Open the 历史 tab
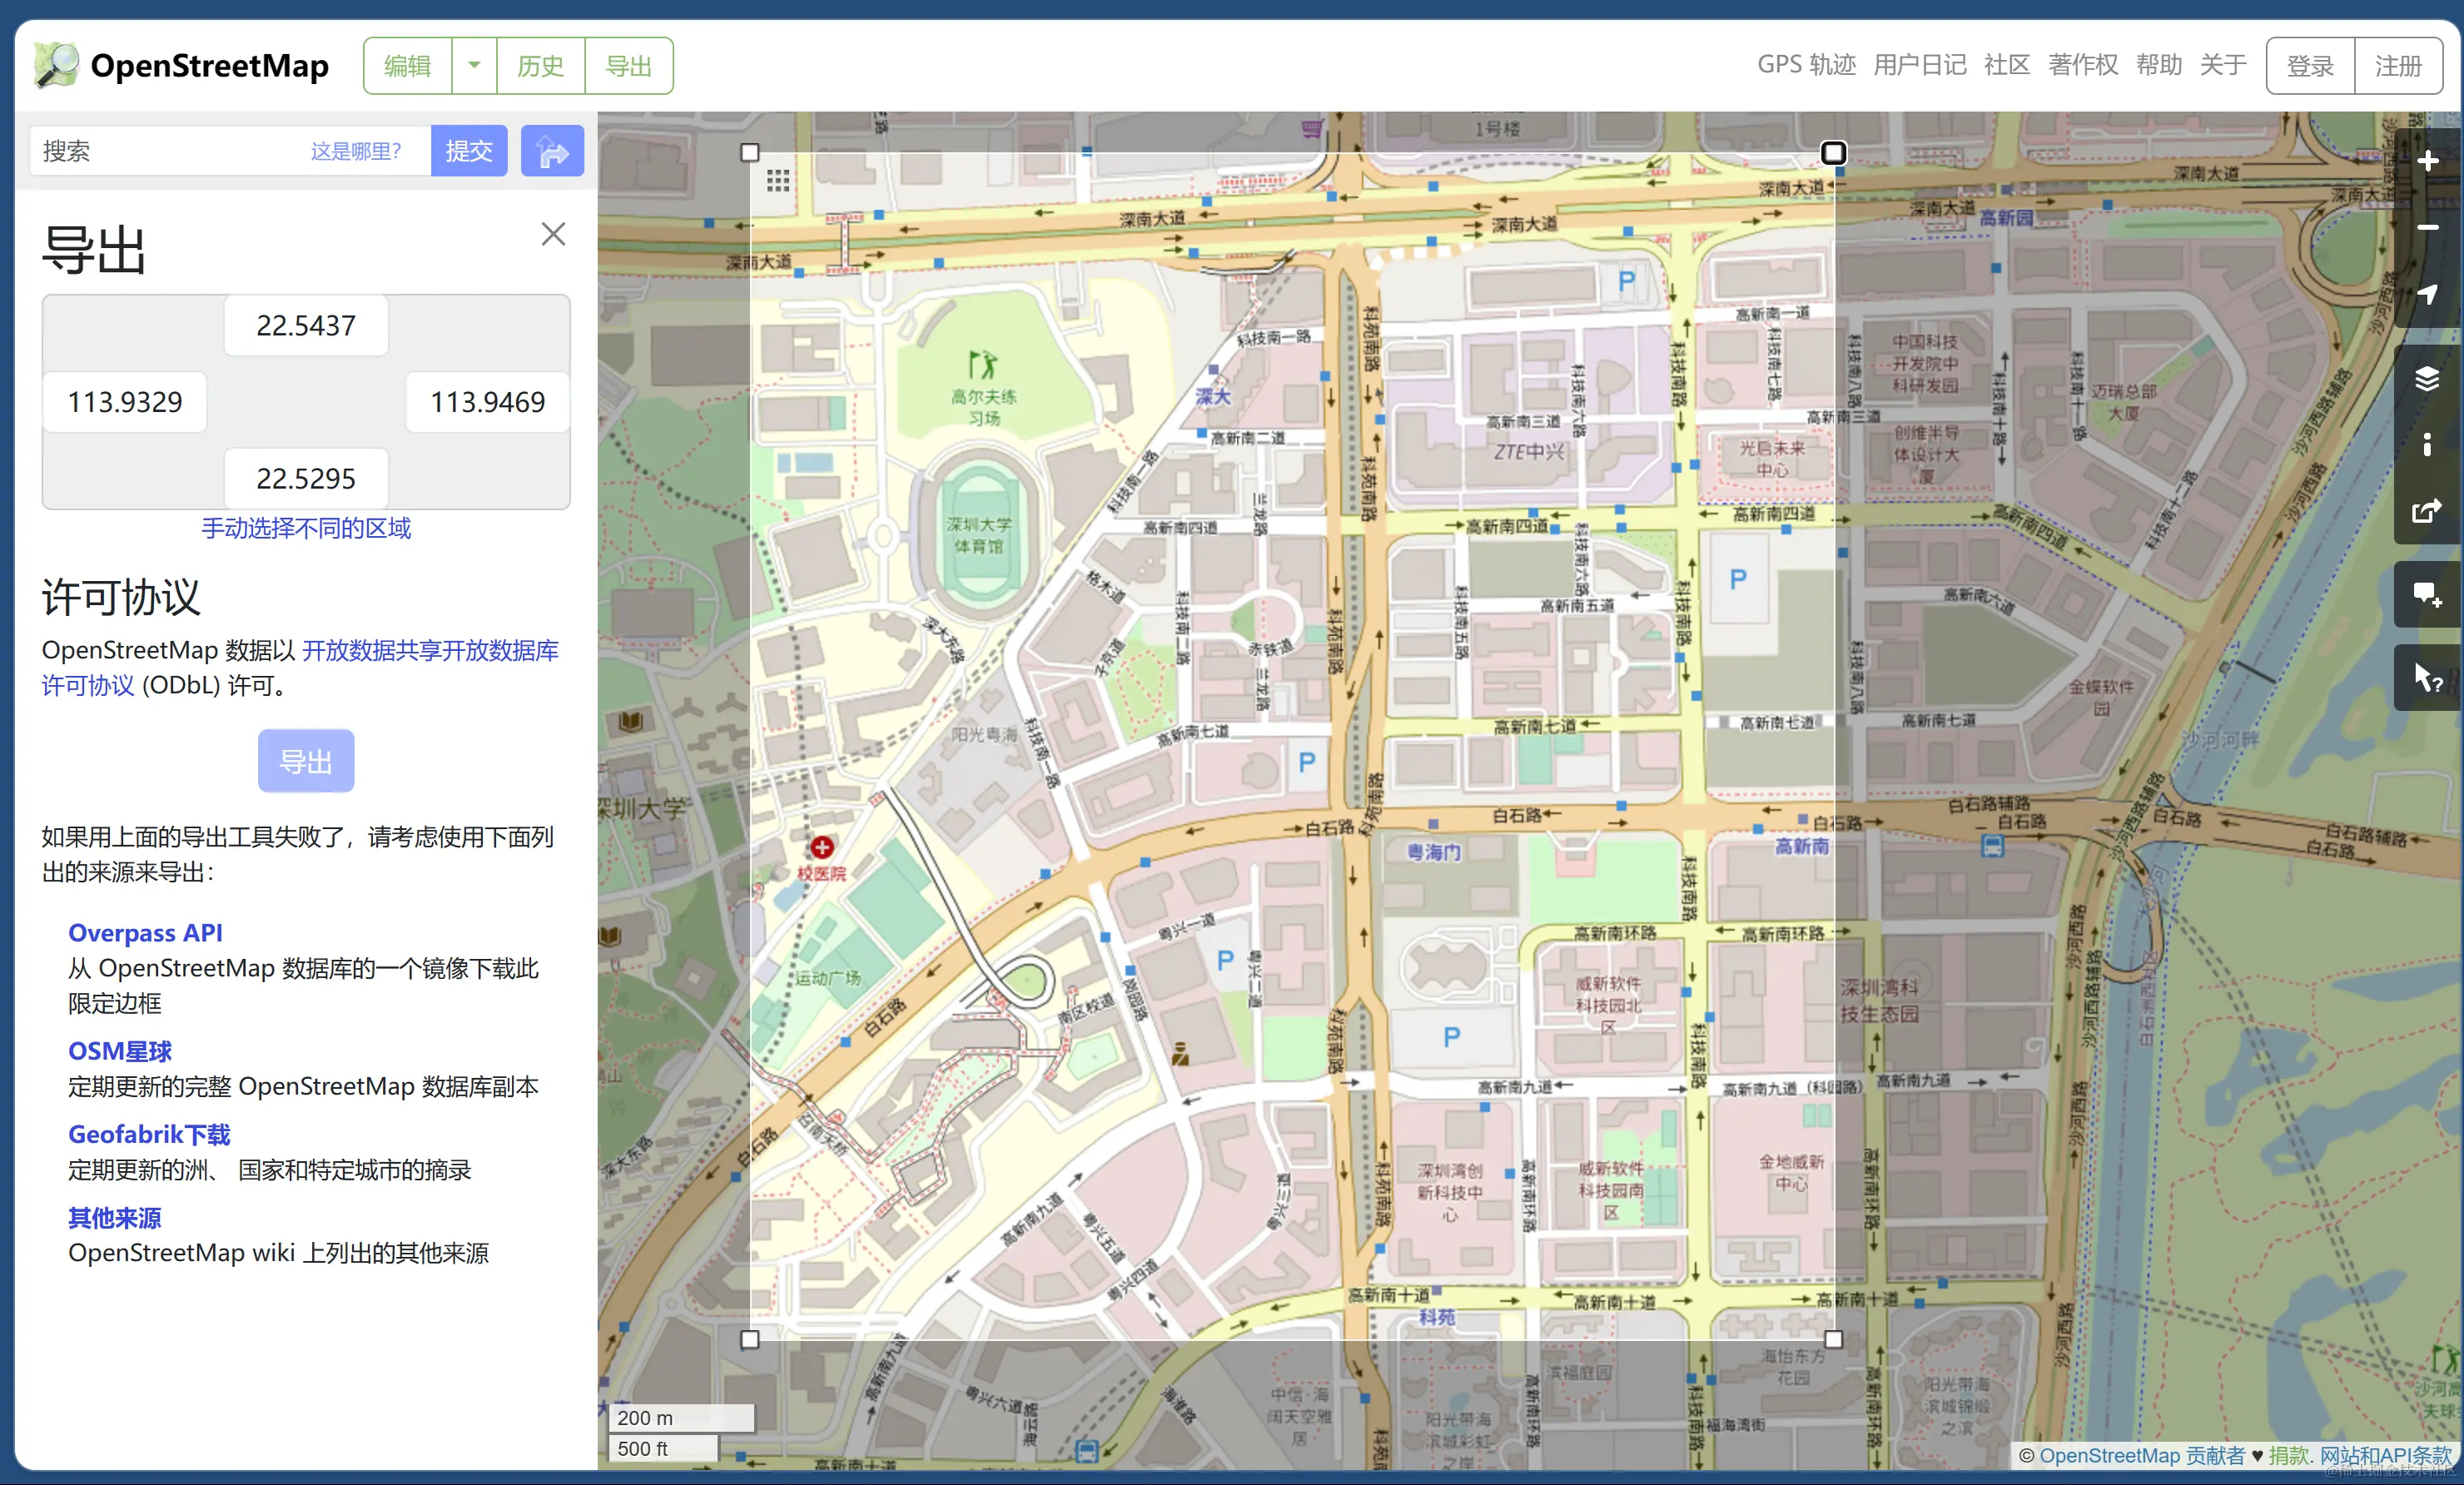This screenshot has width=2464, height=1485. pyautogui.click(x=540, y=66)
